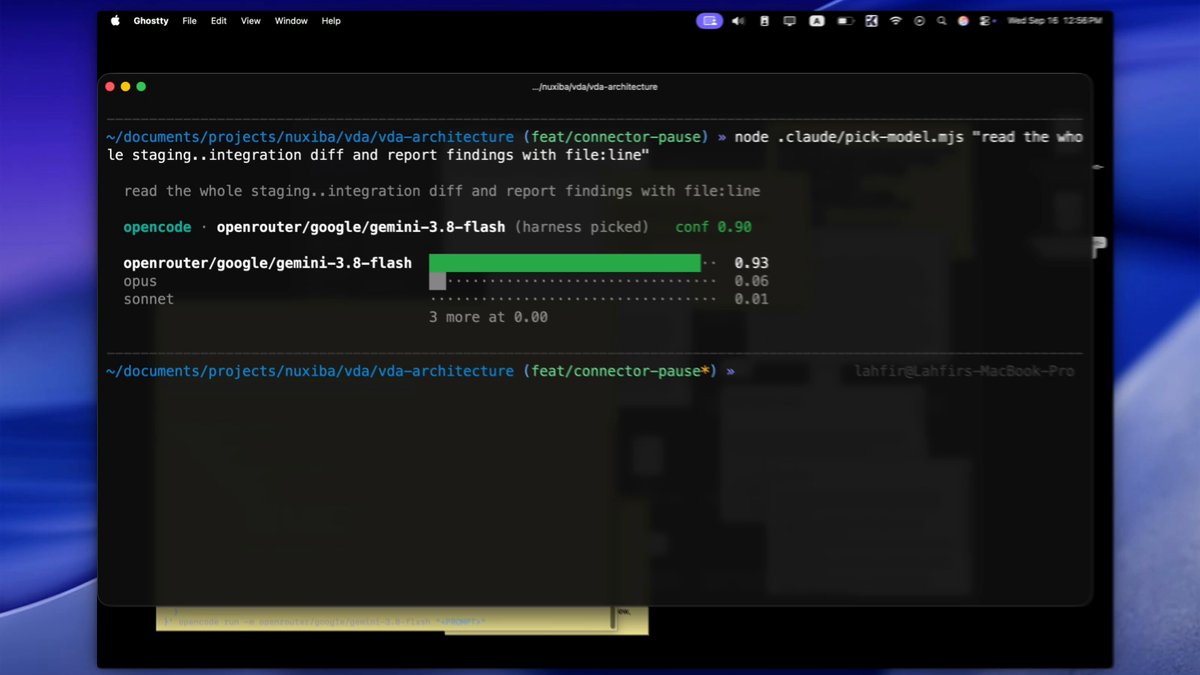Open Spotlight search magnifier icon
This screenshot has height=675, width=1200.
click(941, 21)
